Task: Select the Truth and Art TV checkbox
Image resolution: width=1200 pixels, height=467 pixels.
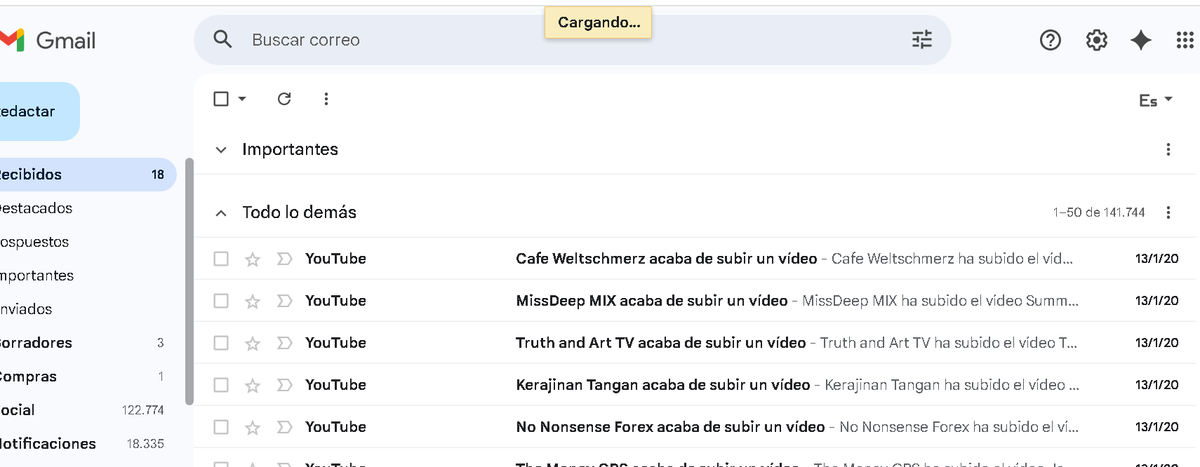Action: [x=221, y=343]
